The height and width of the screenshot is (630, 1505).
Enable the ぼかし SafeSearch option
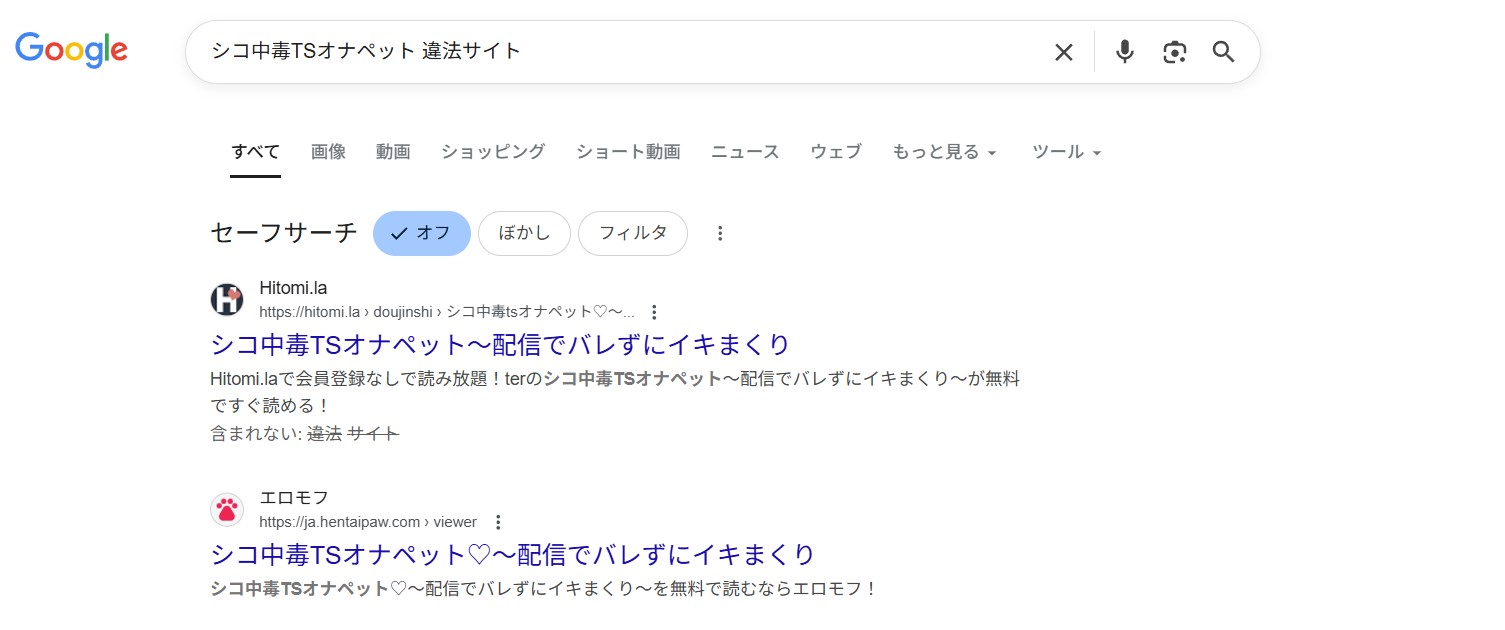point(524,233)
